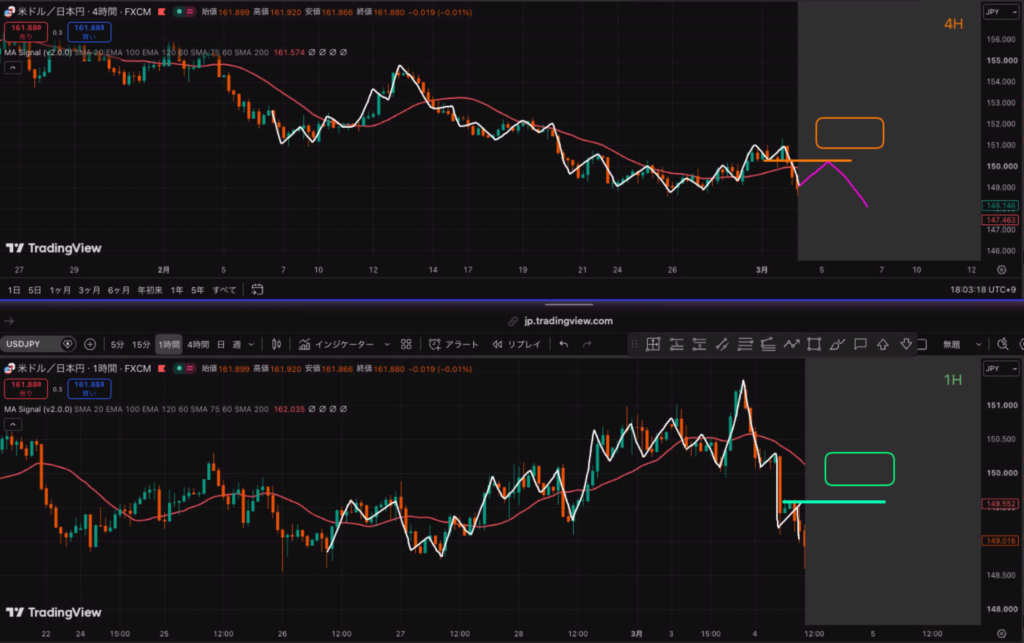This screenshot has height=643, width=1024.
Task: Switch to the 4時間 timeframe
Action: click(198, 344)
